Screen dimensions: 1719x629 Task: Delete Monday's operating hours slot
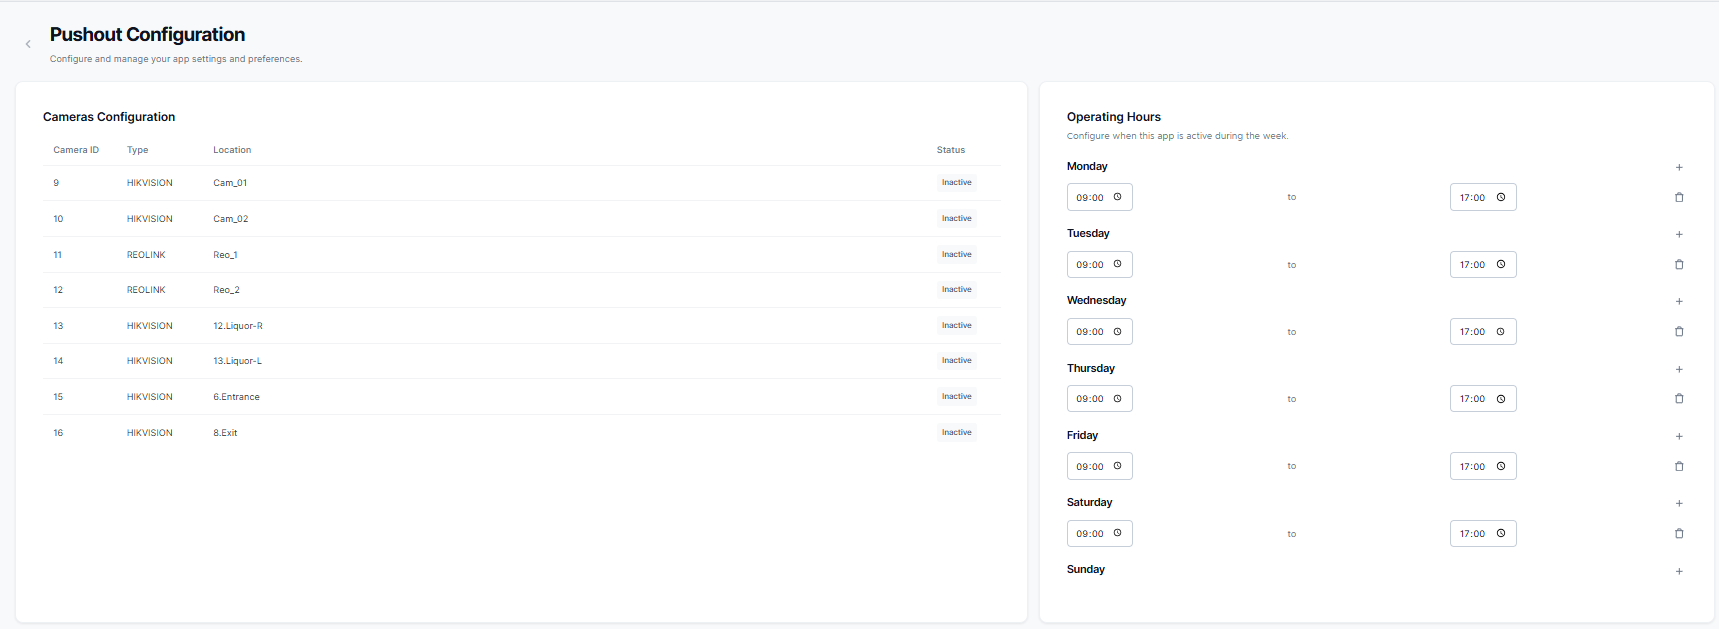point(1679,198)
